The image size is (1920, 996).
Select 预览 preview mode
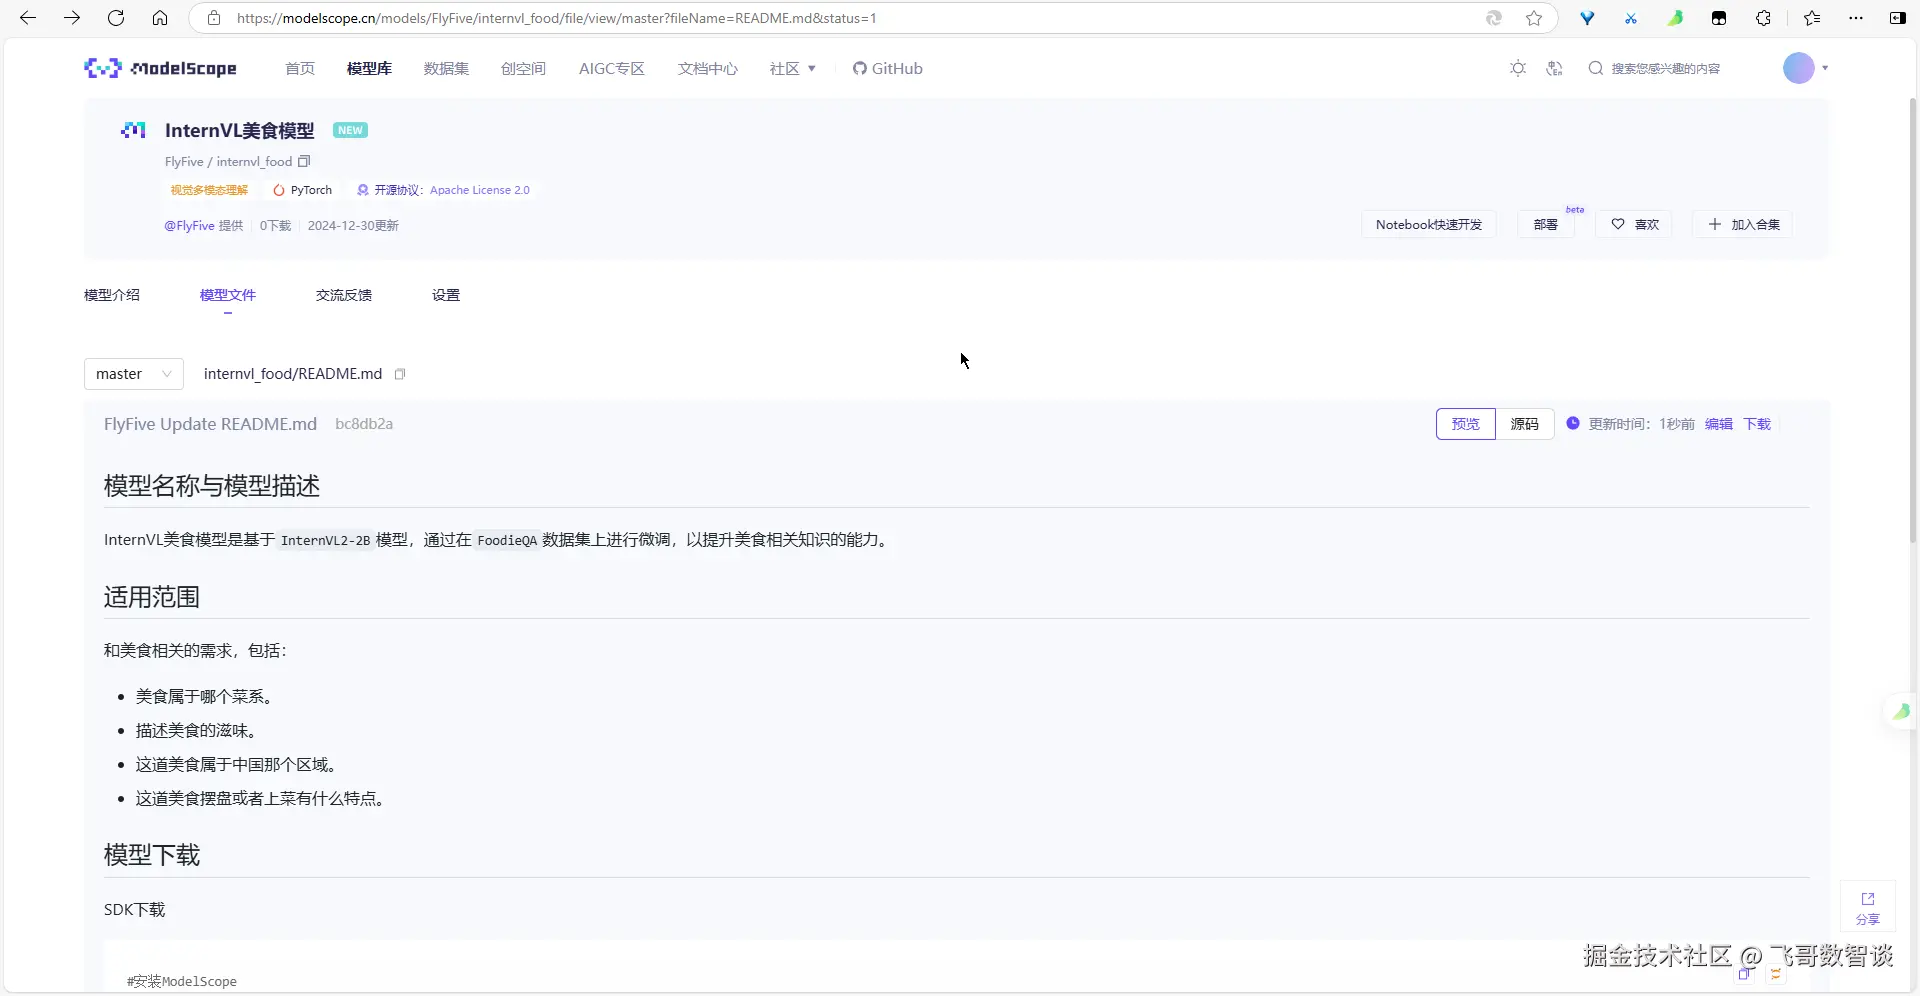click(x=1466, y=424)
